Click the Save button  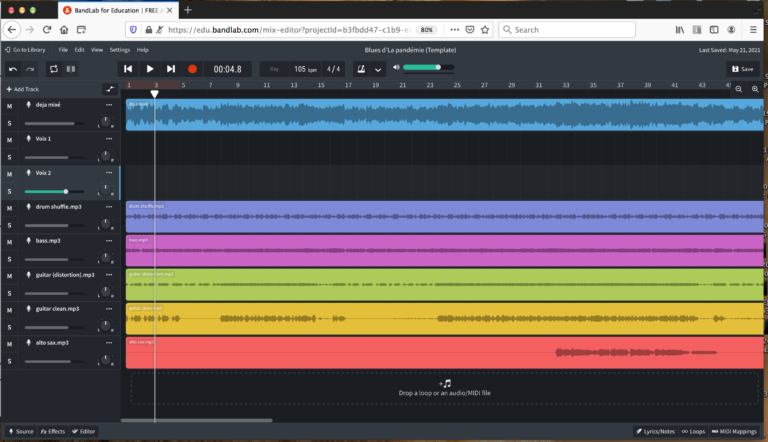point(743,69)
